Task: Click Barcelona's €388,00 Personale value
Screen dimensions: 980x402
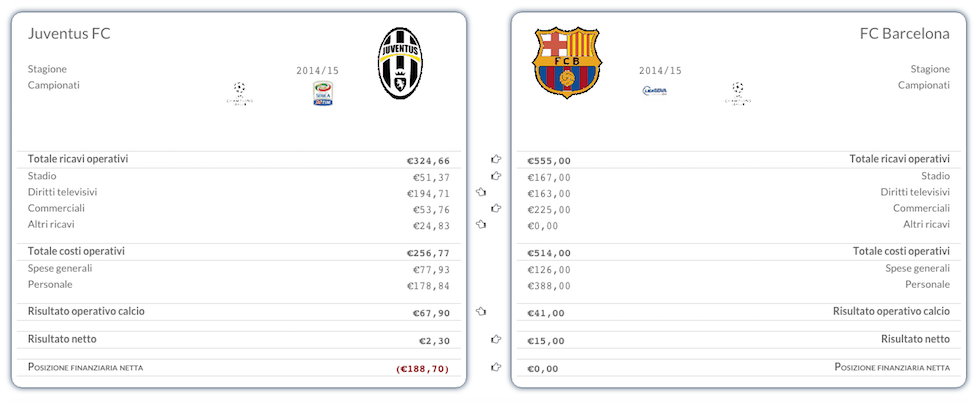Action: [x=550, y=285]
